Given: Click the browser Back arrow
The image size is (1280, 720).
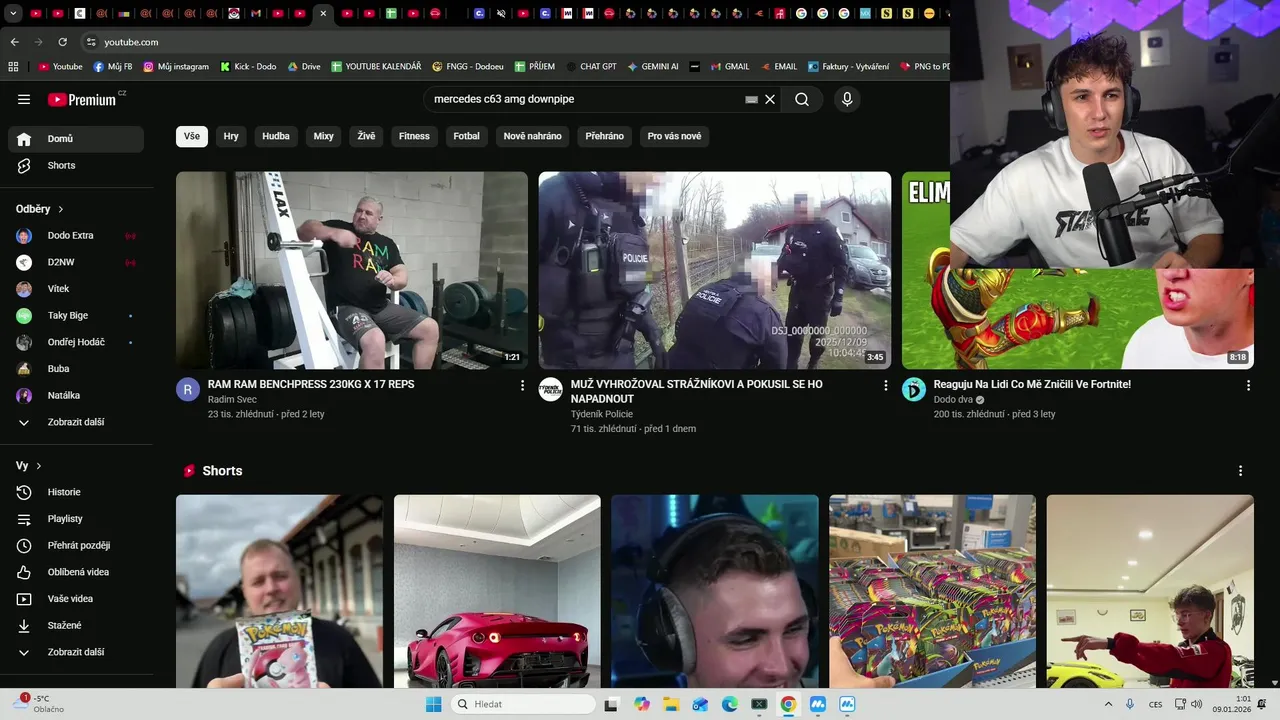Looking at the screenshot, I should (14, 42).
